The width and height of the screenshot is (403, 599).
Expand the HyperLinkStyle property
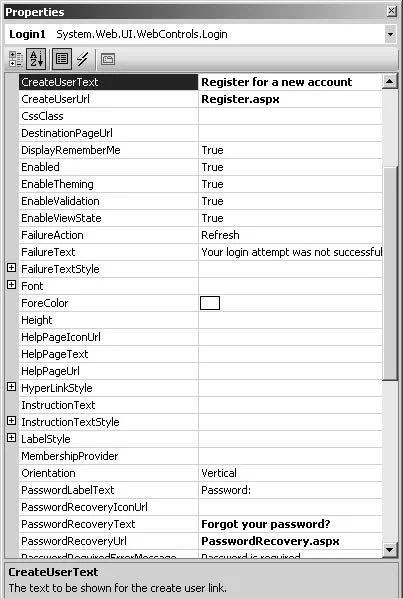tap(11, 387)
